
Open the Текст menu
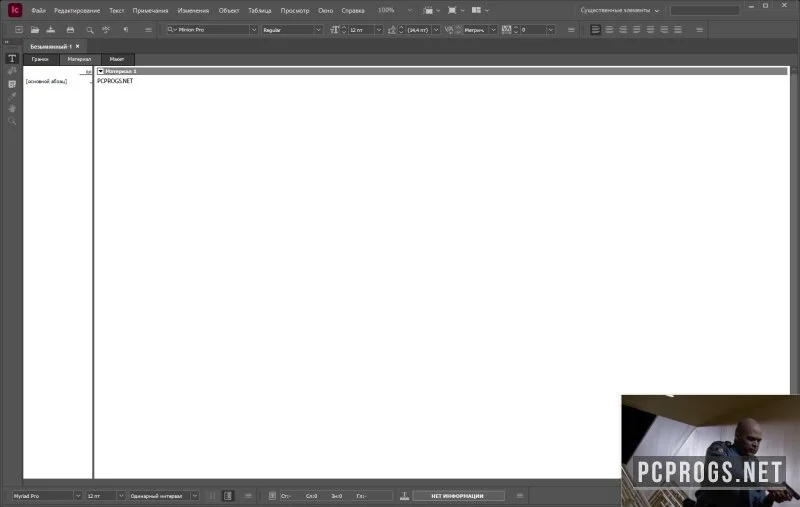pos(117,10)
